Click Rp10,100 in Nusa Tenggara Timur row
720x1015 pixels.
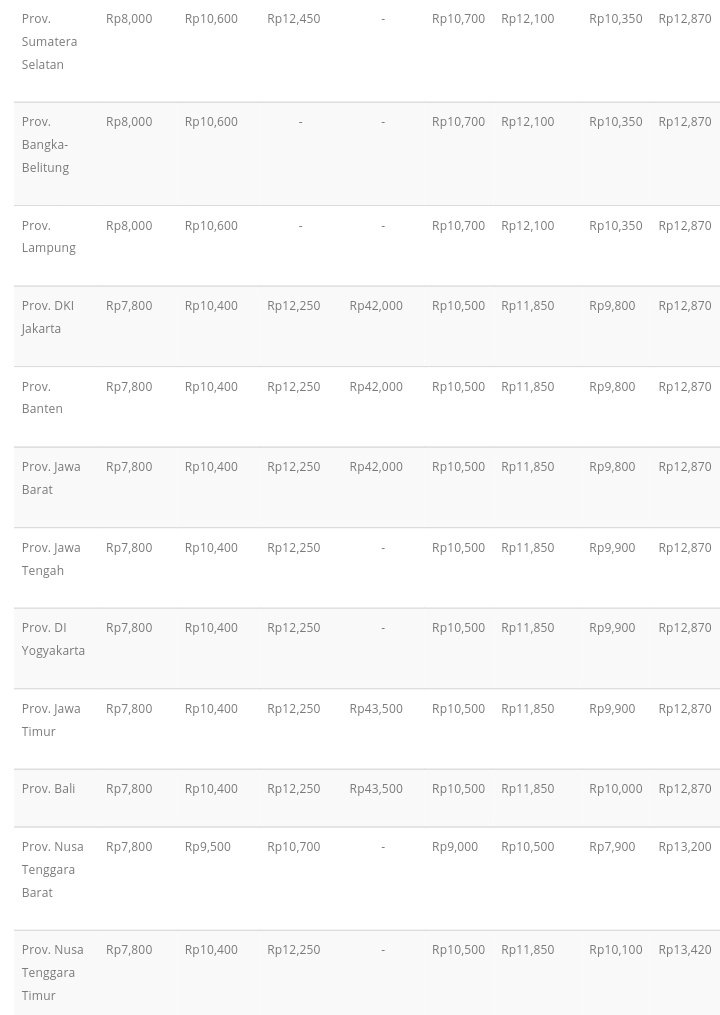click(615, 949)
